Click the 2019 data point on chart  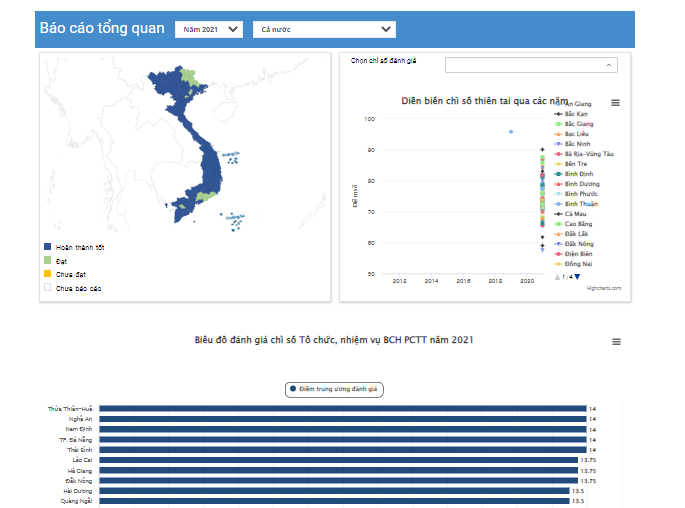510,131
